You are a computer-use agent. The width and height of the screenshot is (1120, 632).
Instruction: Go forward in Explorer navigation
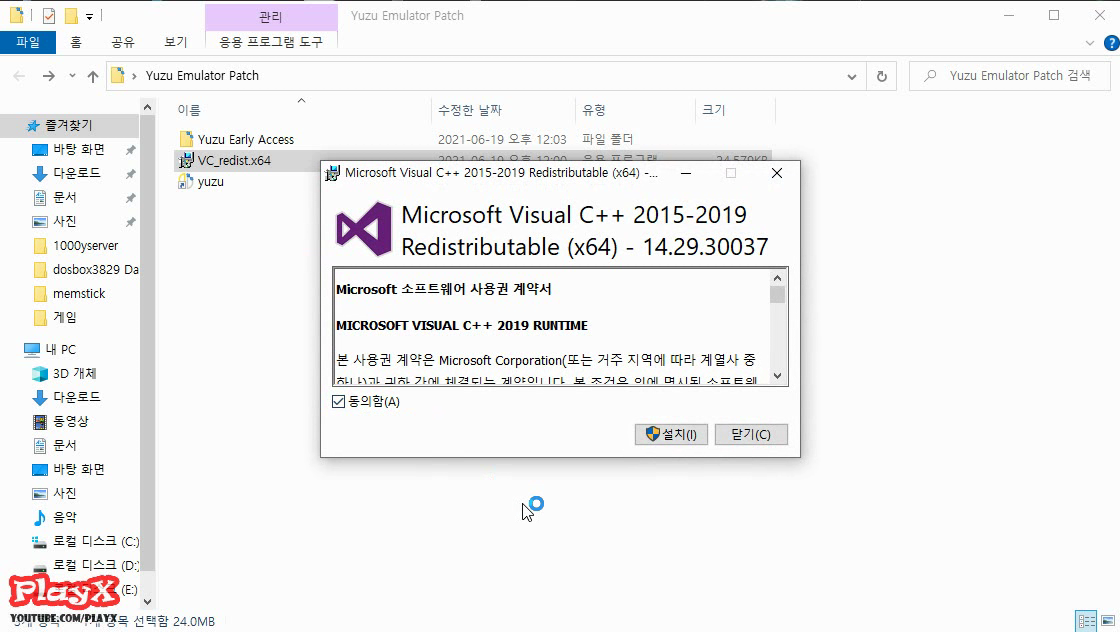[x=48, y=76]
